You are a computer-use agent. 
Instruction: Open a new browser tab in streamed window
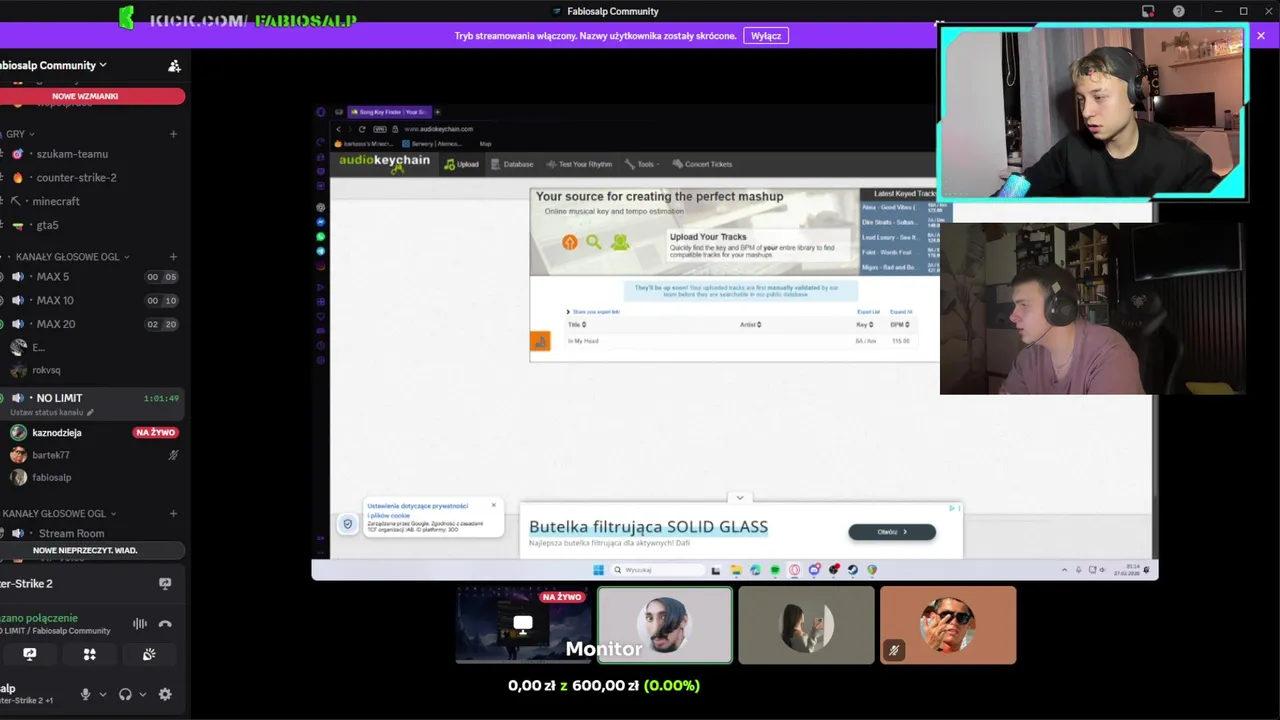tap(437, 112)
